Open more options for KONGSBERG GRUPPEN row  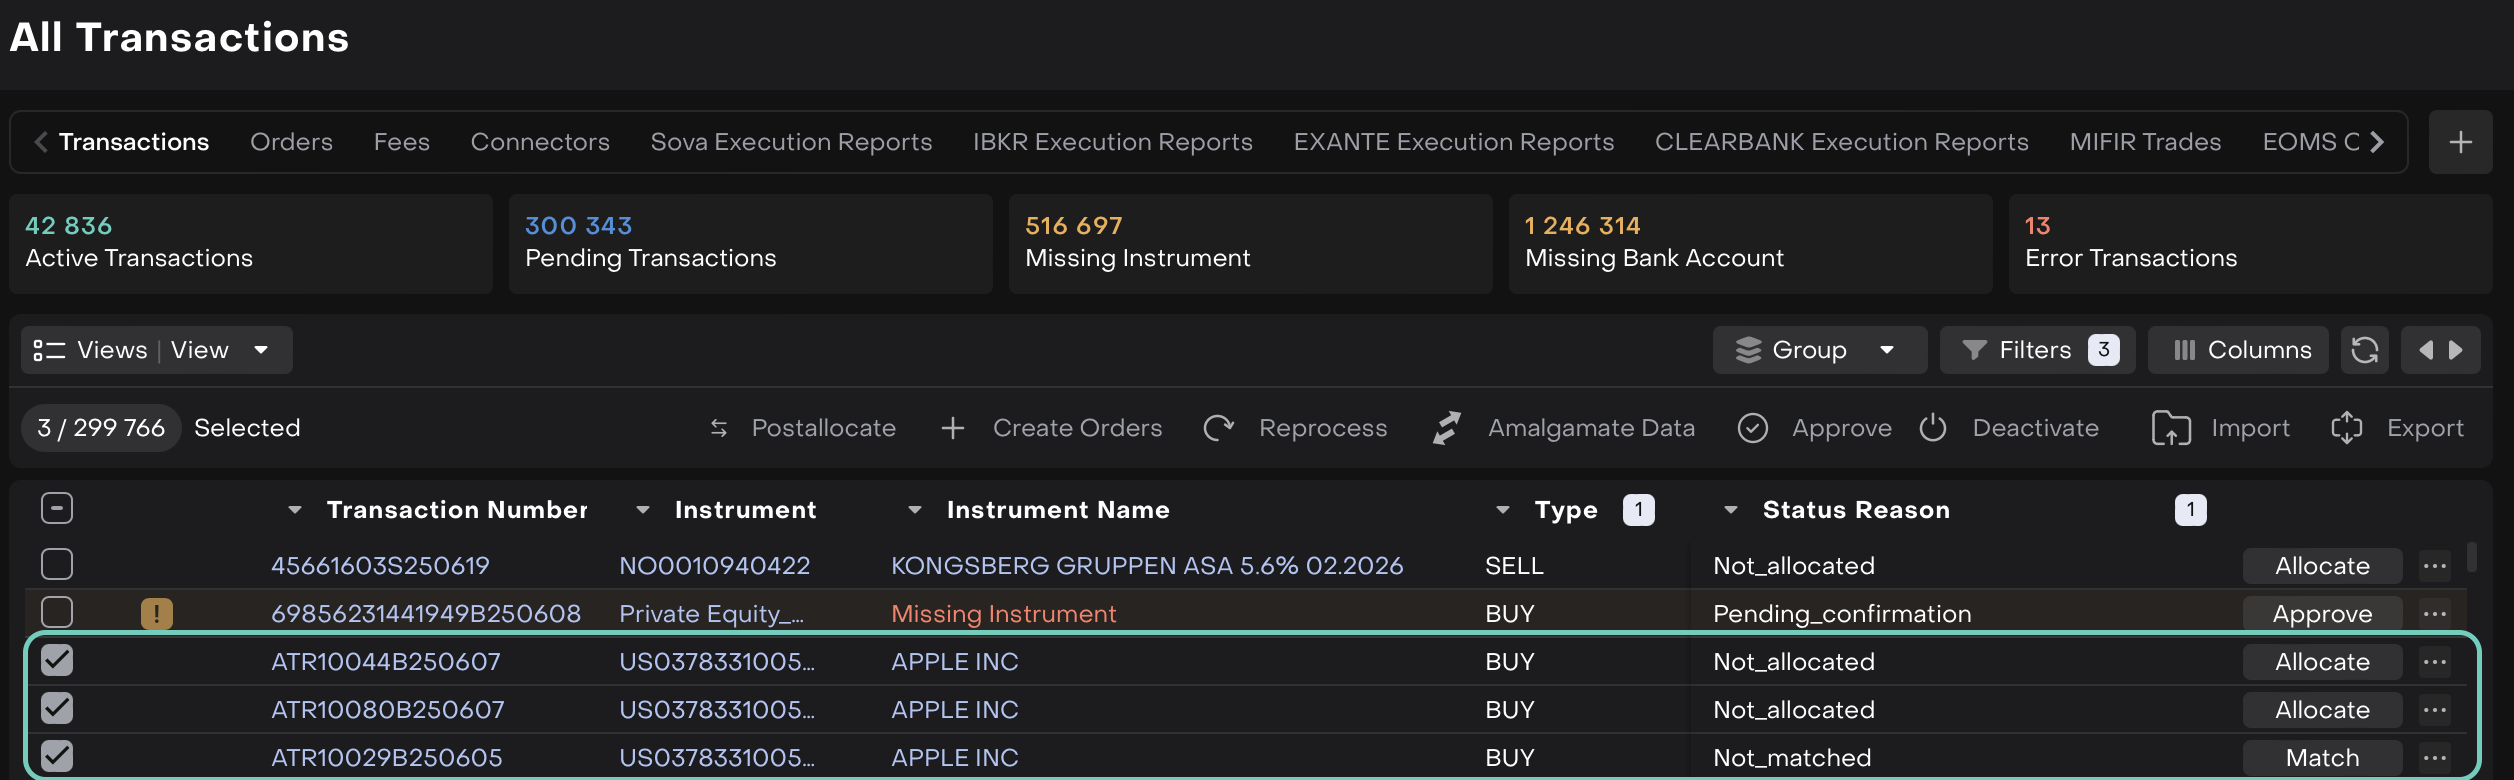point(2434,566)
